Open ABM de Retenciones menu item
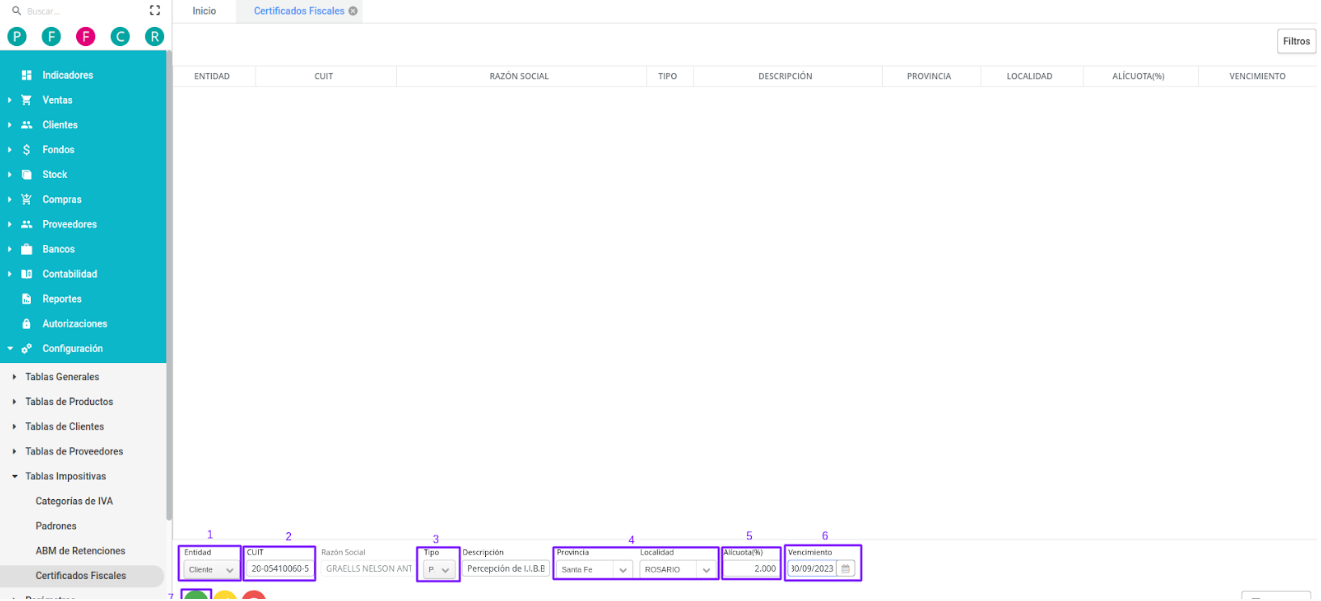The image size is (1321, 601). pos(80,551)
